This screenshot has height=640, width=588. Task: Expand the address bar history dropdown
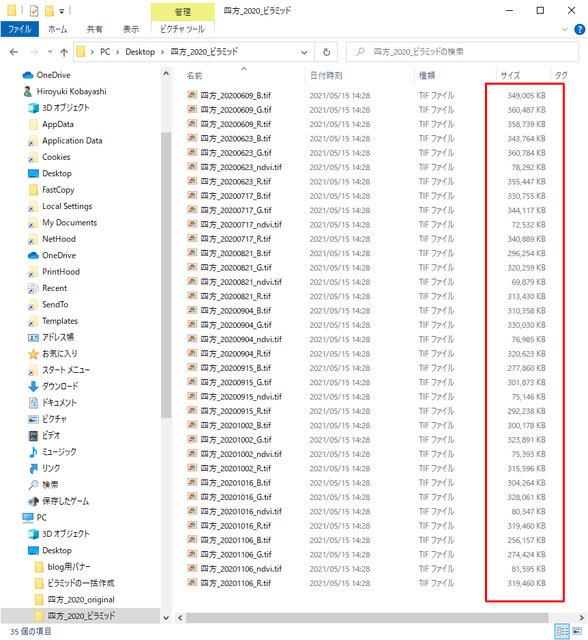[x=304, y=52]
